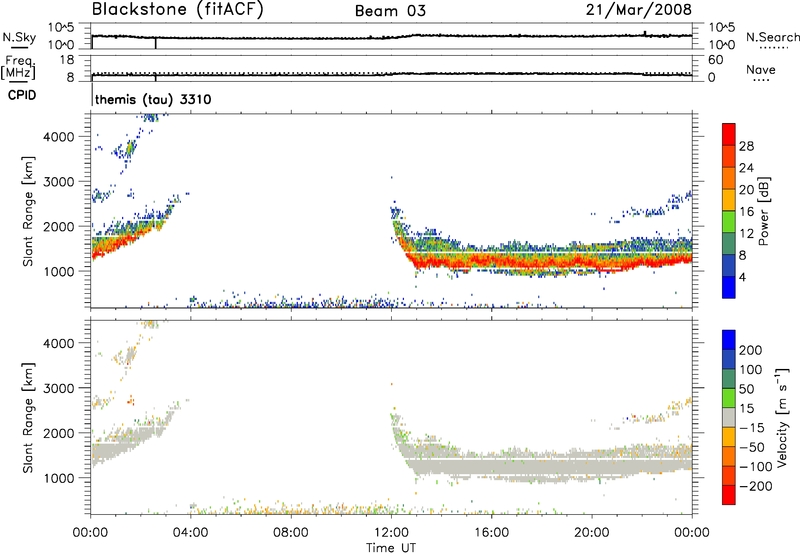
Task: Click the "100" value on velocity colorbar
Action: tap(751, 370)
